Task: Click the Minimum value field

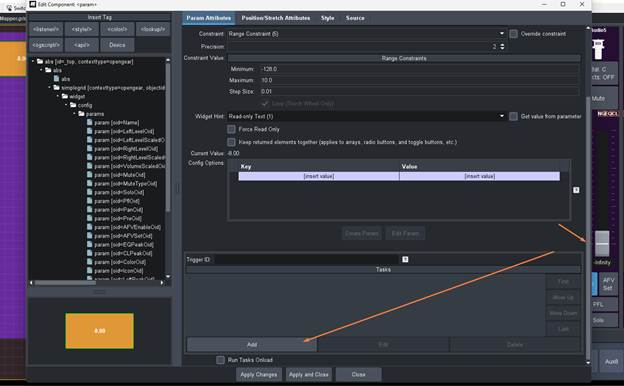Action: [x=419, y=69]
